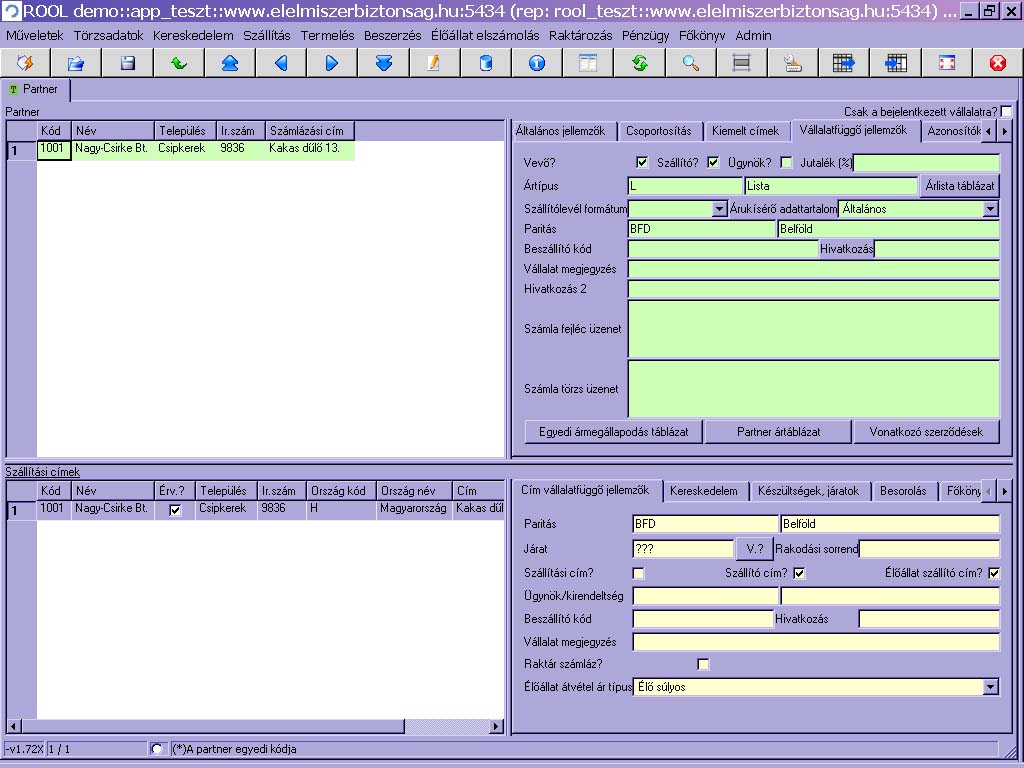Click the Árlista táblázat button
The width and height of the screenshot is (1024, 768).
[959, 186]
